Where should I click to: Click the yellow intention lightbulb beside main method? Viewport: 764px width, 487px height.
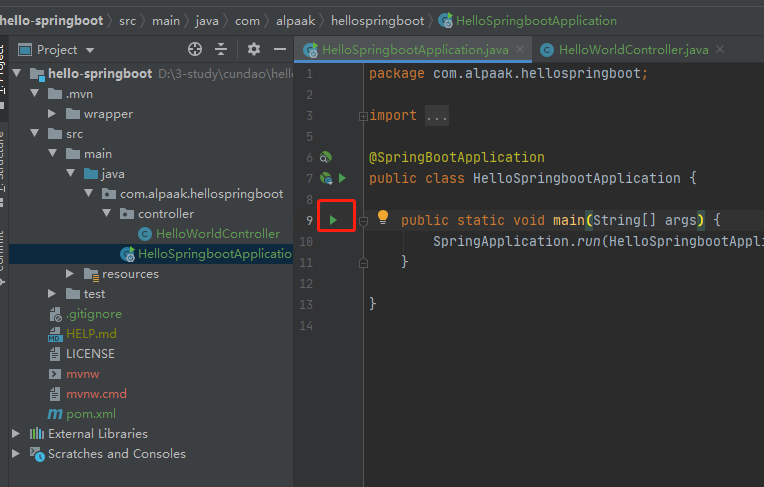[x=383, y=218]
